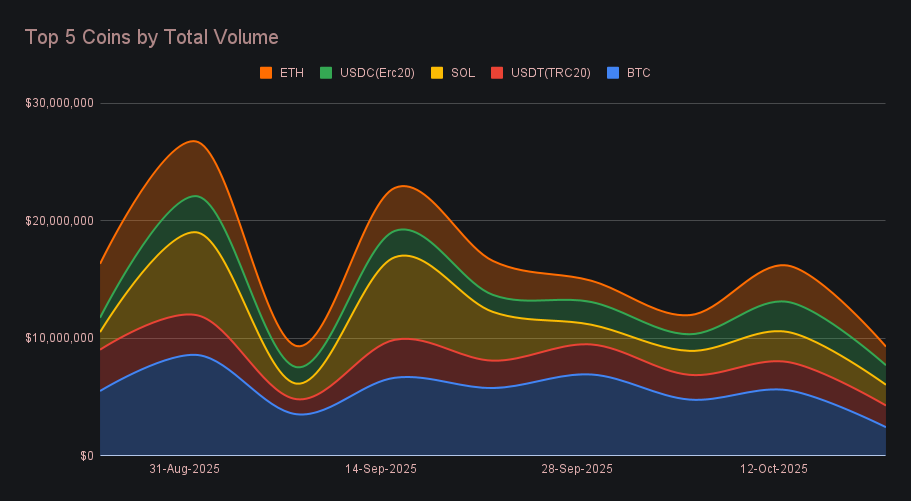The height and width of the screenshot is (501, 911).
Task: Toggle the ETH series legend label
Action: (292, 73)
